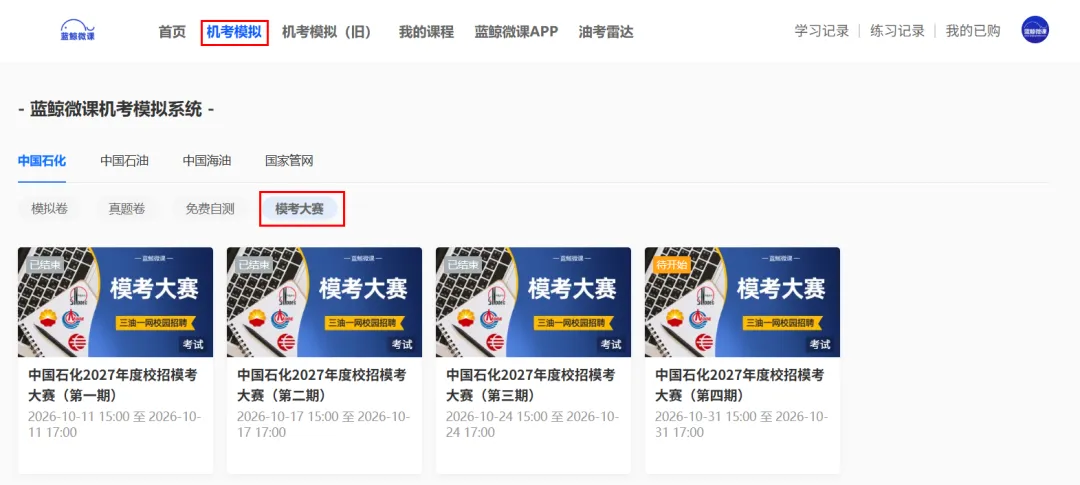
Task: Open the 第四期 exam banner thumbnail
Action: [742, 302]
